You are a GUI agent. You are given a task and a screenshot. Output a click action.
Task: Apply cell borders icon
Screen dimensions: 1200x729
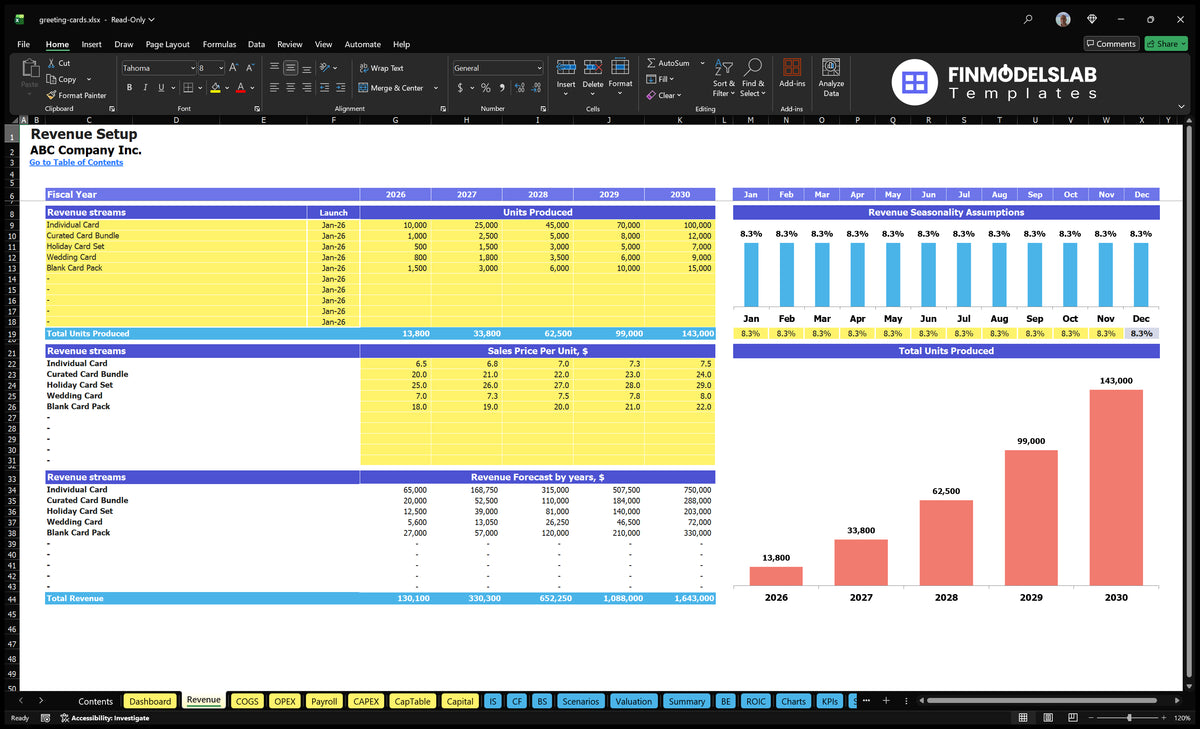coord(188,88)
